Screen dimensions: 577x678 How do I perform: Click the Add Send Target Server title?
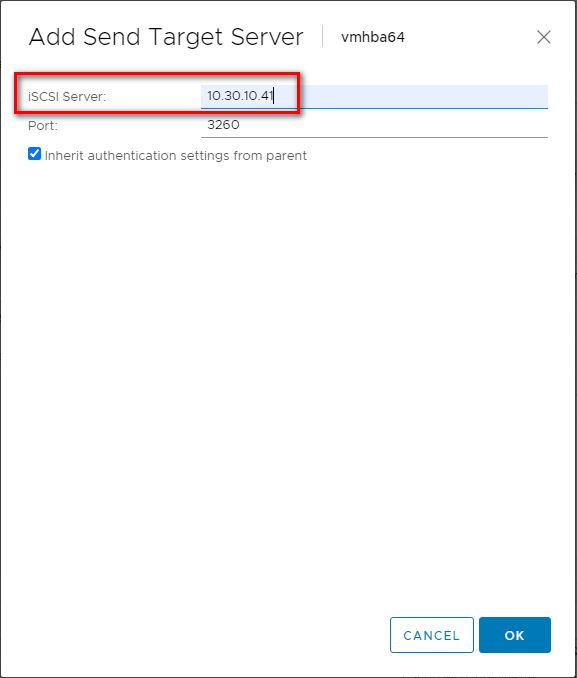[x=166, y=37]
